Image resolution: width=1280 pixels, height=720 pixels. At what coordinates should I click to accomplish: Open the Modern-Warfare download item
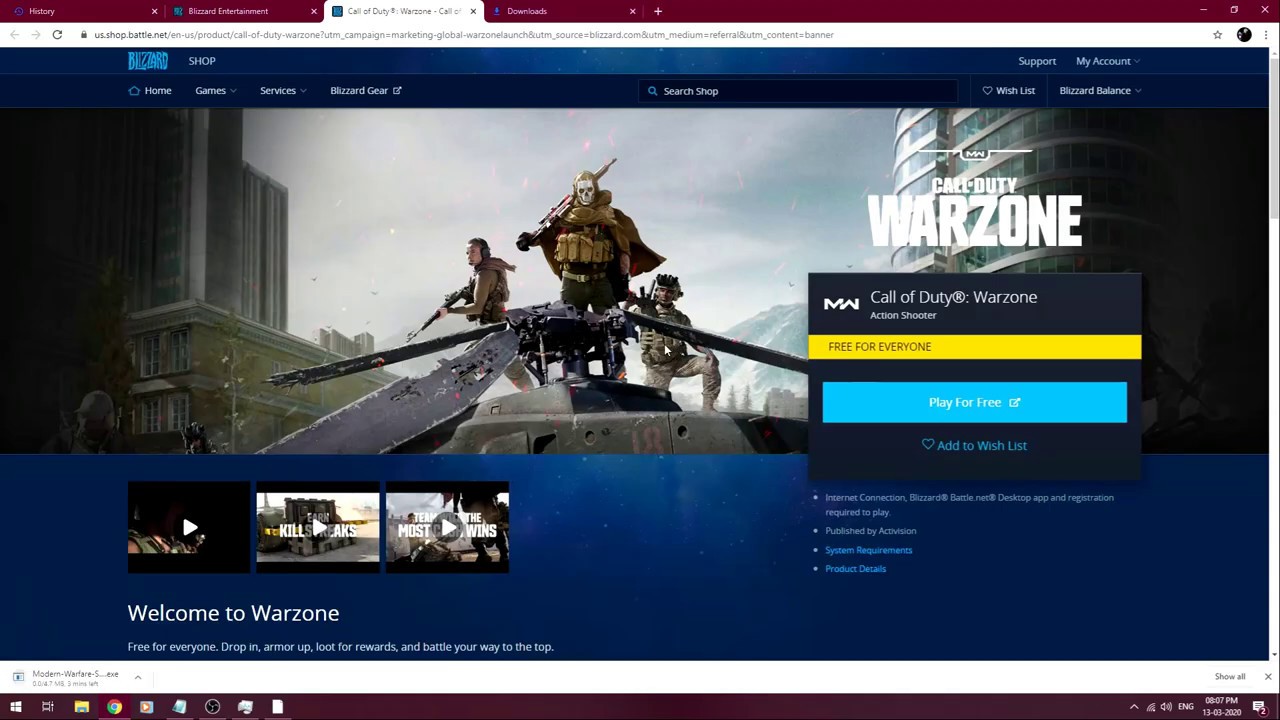tap(66, 677)
